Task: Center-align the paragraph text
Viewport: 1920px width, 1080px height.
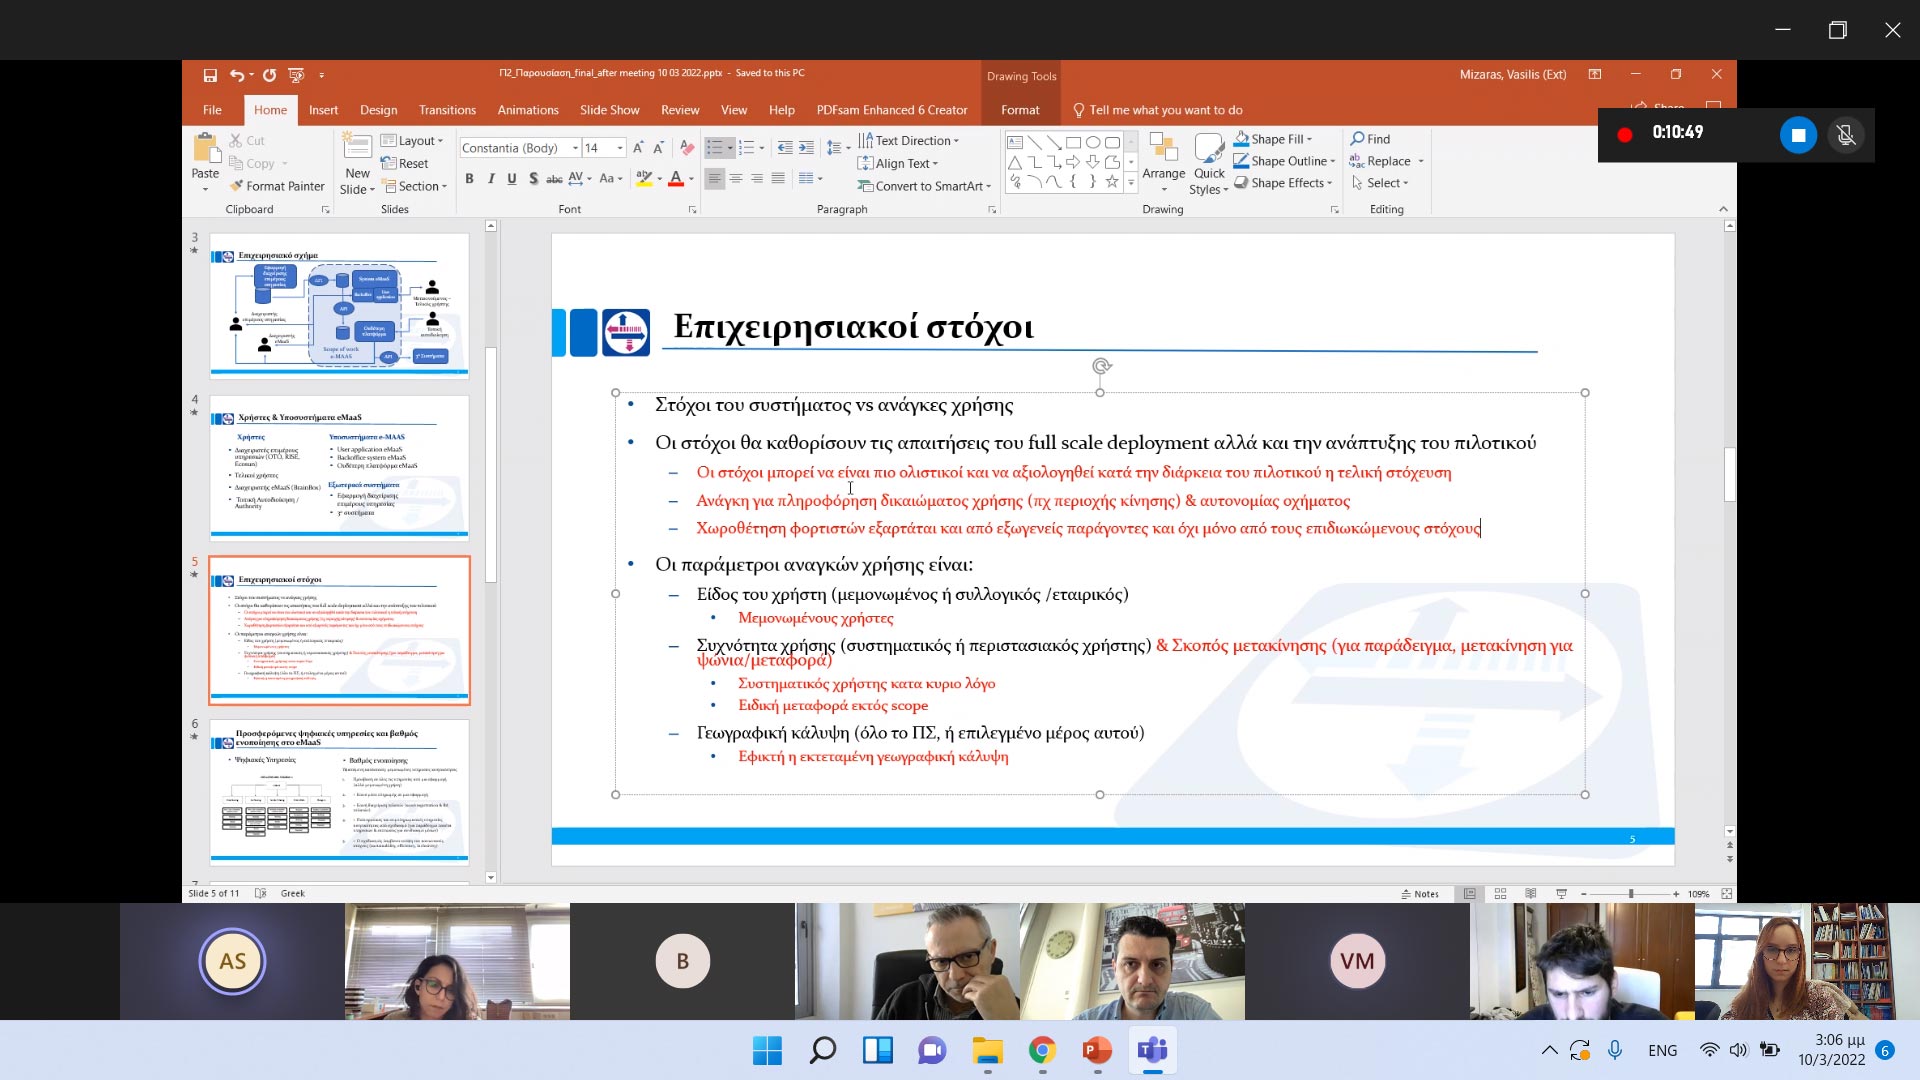Action: pos(736,179)
